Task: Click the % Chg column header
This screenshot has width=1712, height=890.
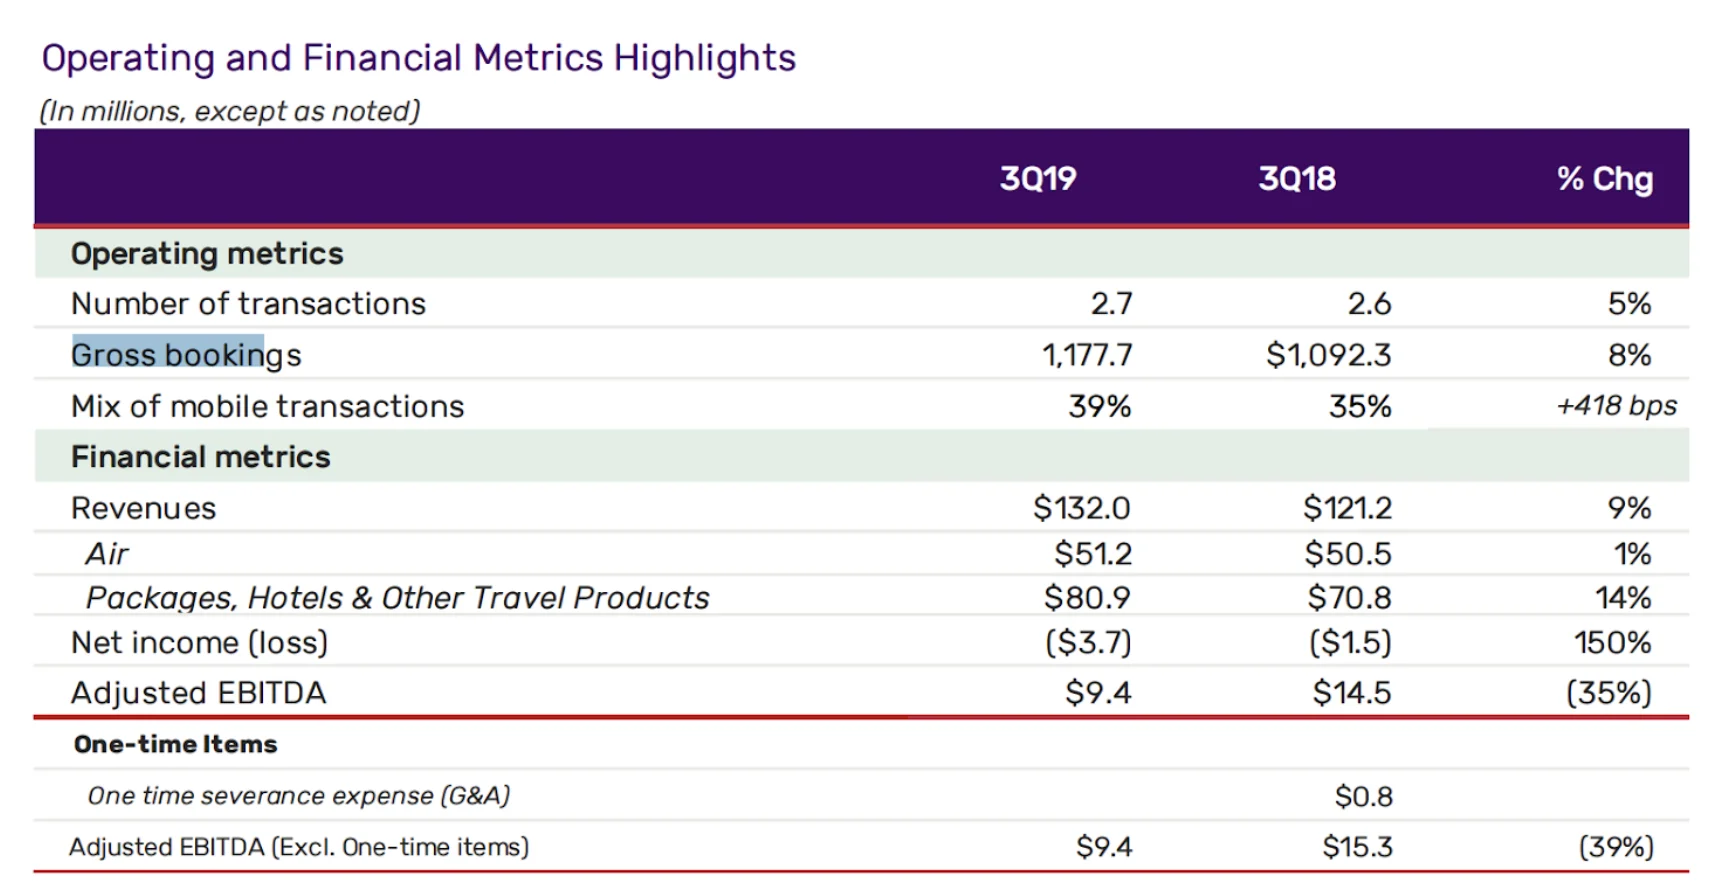Action: click(1603, 179)
